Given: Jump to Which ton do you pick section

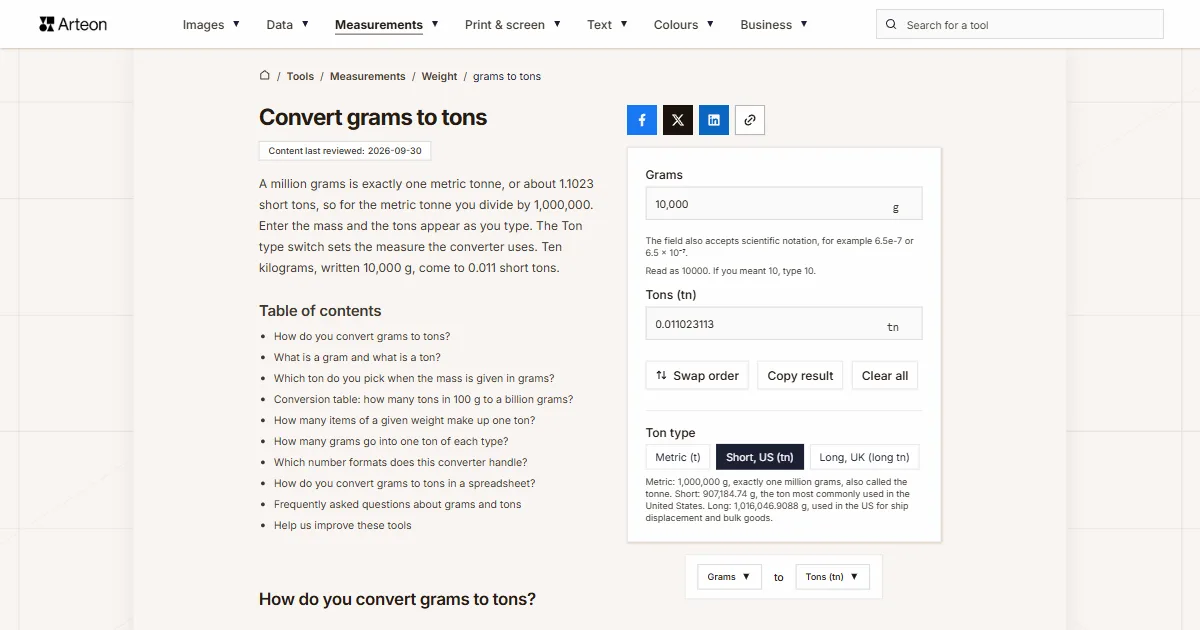Looking at the screenshot, I should [414, 379].
